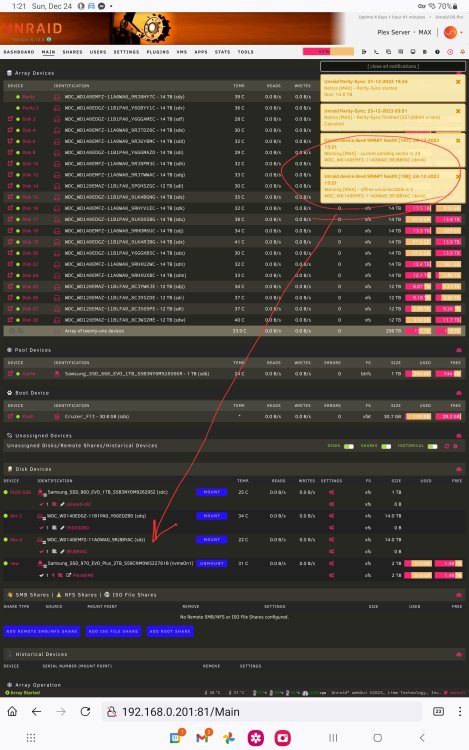Click the gear icon in the Unassigned Devices bar
Screen dimensions: 469x750
pos(456,446)
